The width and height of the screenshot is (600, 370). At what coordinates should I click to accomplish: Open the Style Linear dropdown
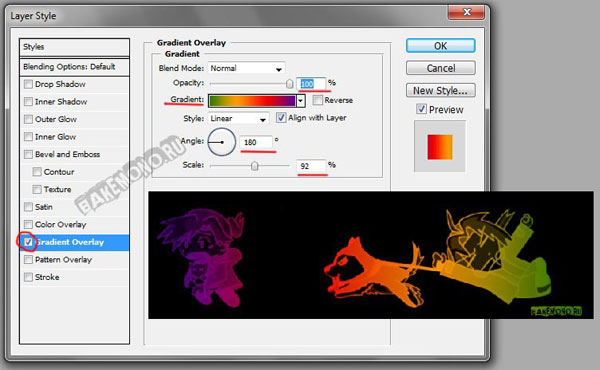238,119
